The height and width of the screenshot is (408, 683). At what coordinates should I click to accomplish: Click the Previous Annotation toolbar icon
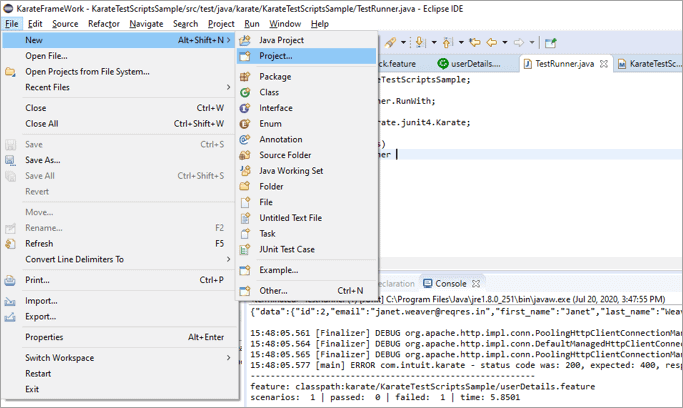[447, 42]
